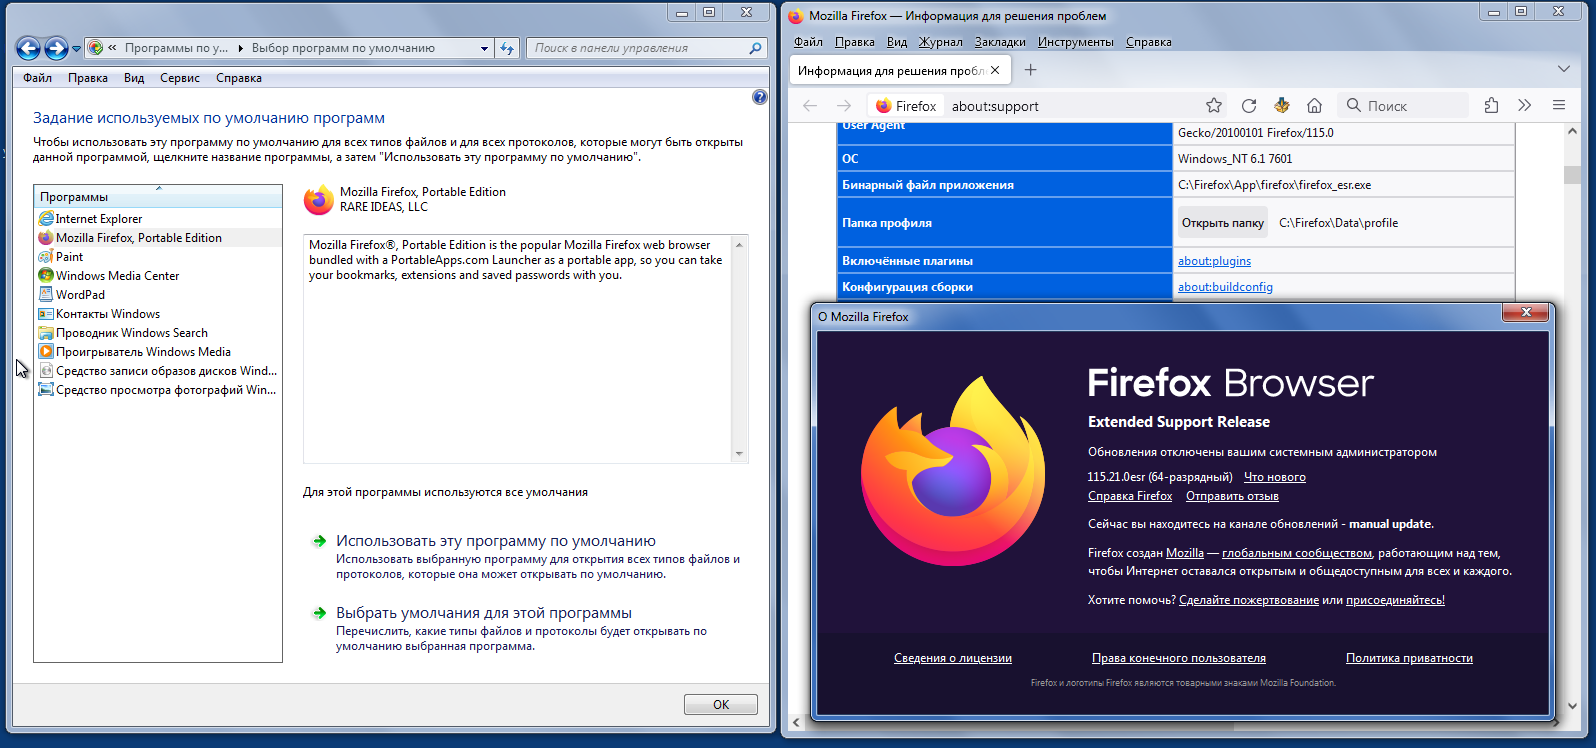Expand the Firefox toolbar overflow chevrons
1596x748 pixels.
coord(1525,106)
